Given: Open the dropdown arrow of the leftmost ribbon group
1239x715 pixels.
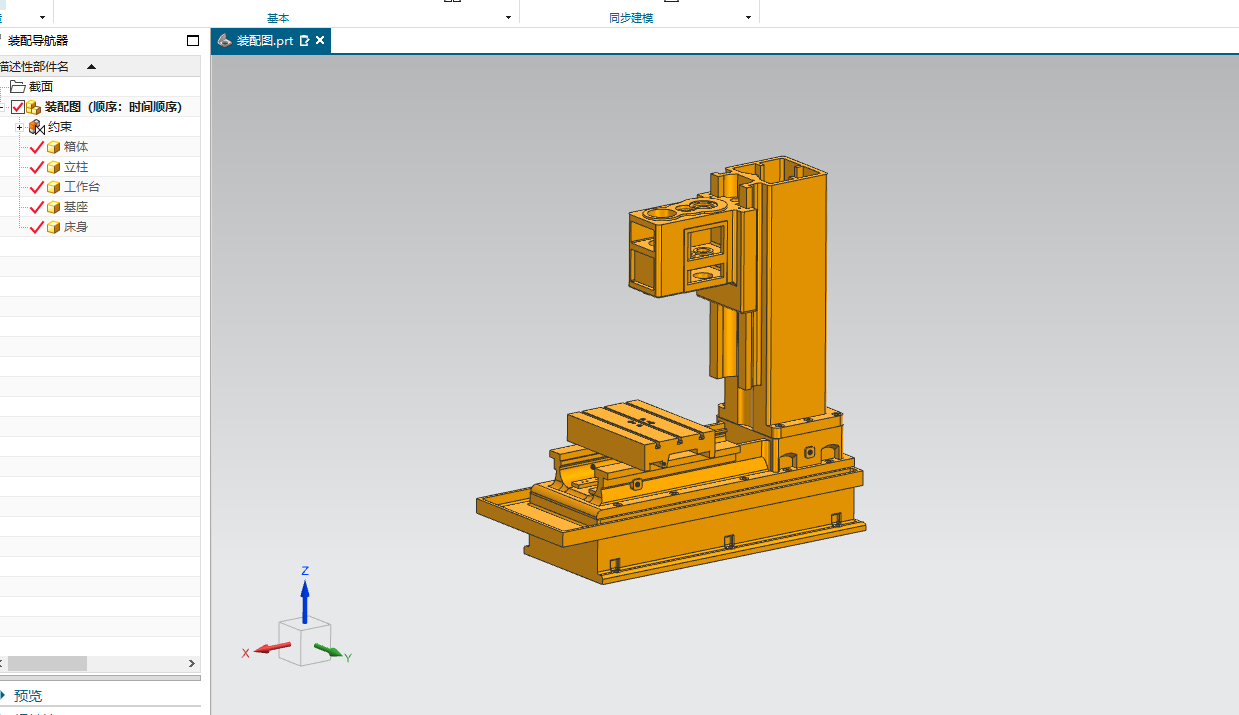Looking at the screenshot, I should pos(42,18).
